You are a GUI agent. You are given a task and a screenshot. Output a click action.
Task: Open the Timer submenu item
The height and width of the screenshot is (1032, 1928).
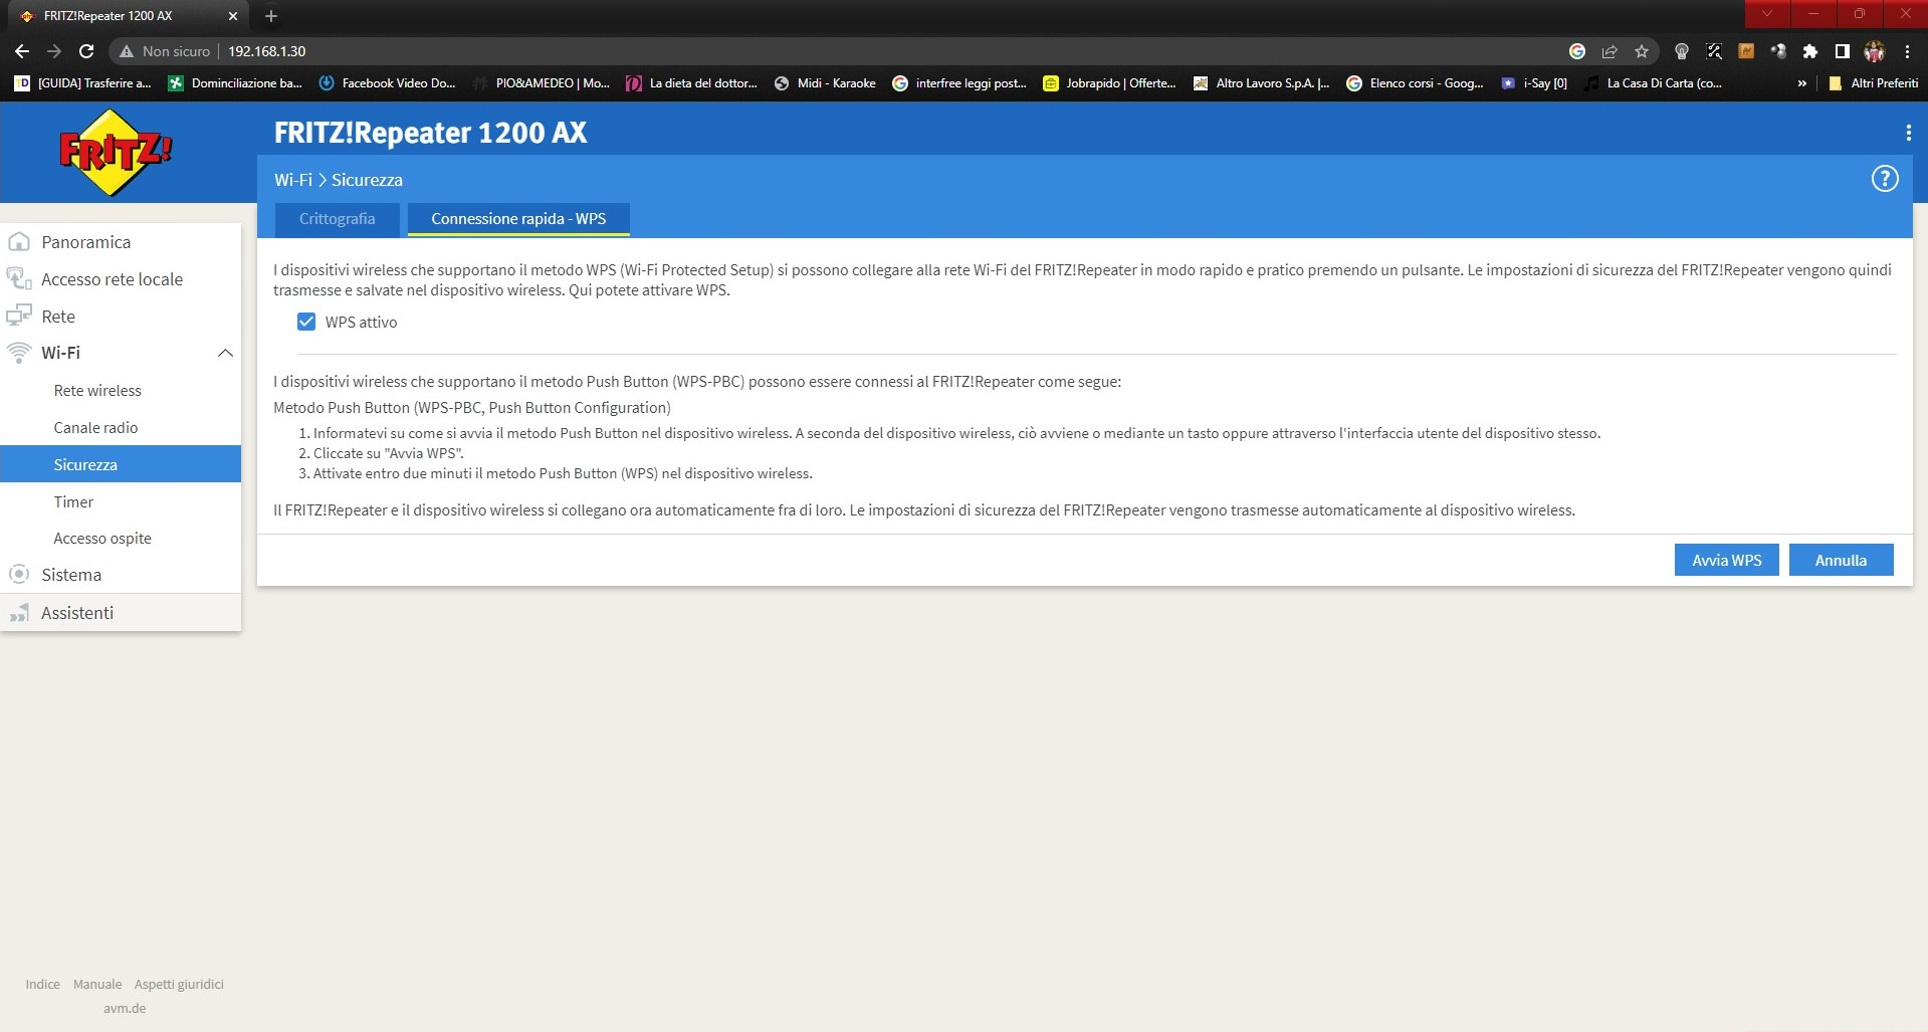tap(73, 501)
